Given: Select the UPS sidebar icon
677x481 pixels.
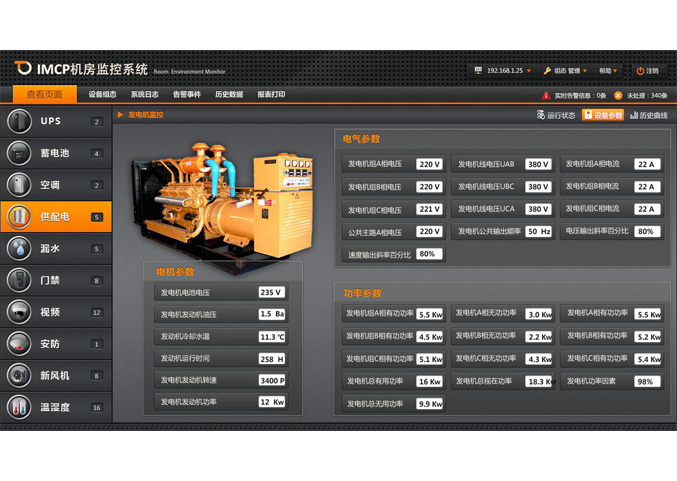Looking at the screenshot, I should [20, 121].
